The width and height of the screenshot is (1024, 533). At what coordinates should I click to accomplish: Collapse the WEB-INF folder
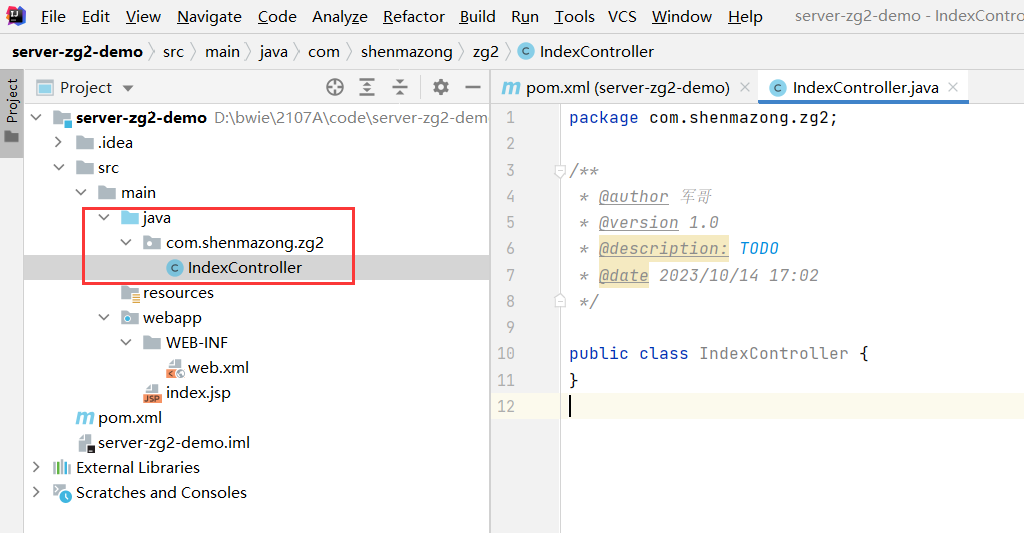coord(126,343)
